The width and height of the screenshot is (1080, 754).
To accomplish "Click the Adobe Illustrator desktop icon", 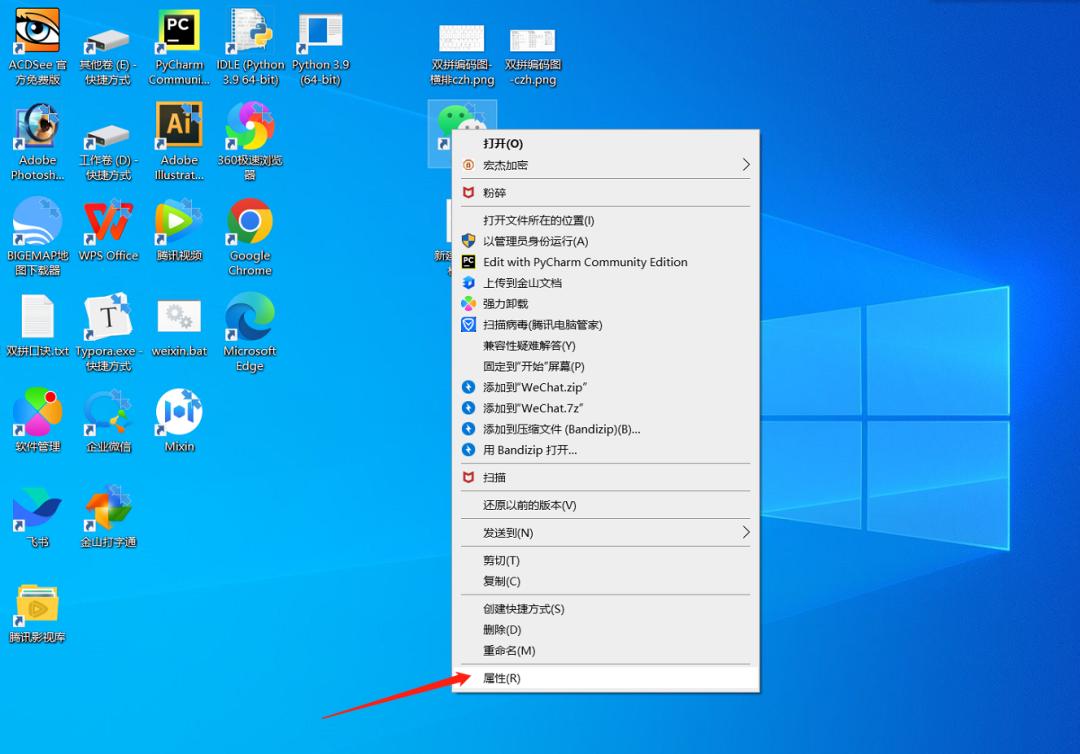I will 179,125.
